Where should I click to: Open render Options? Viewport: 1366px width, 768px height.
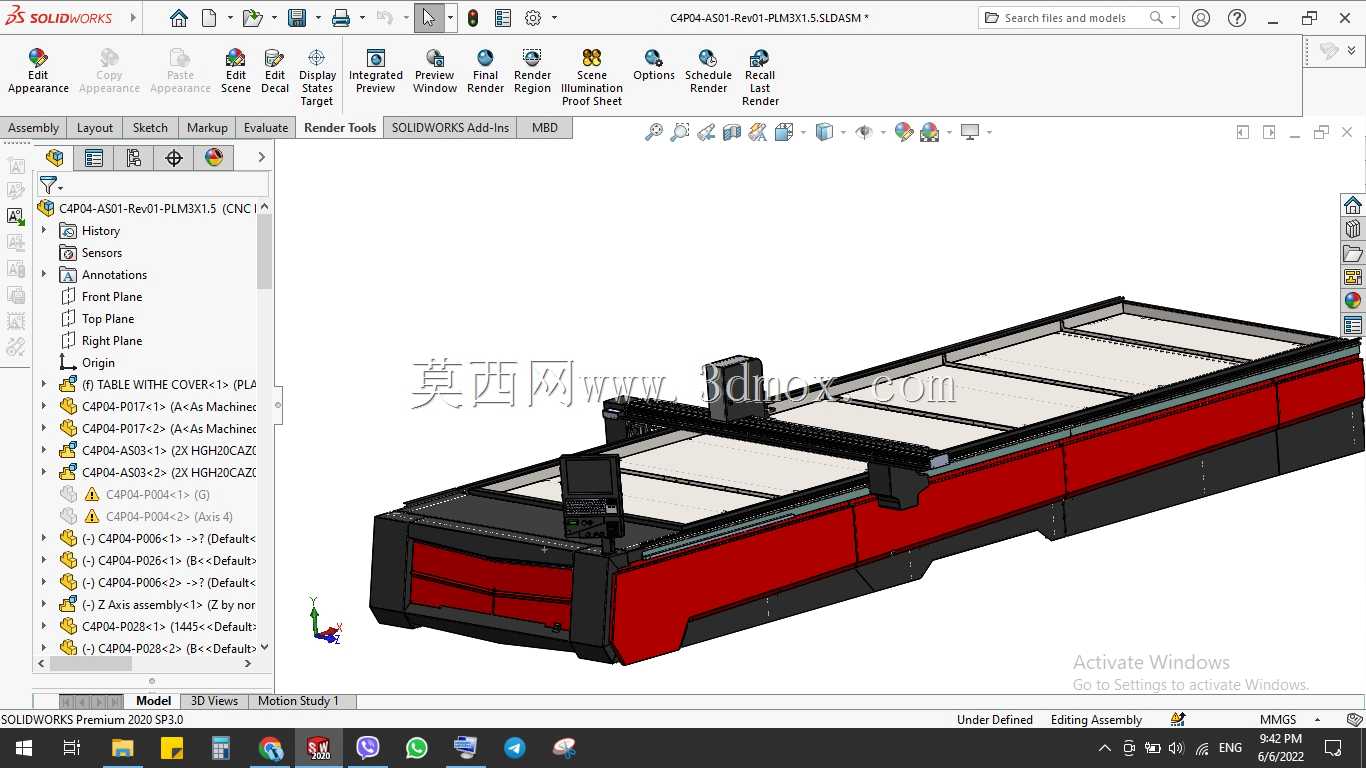coord(654,65)
